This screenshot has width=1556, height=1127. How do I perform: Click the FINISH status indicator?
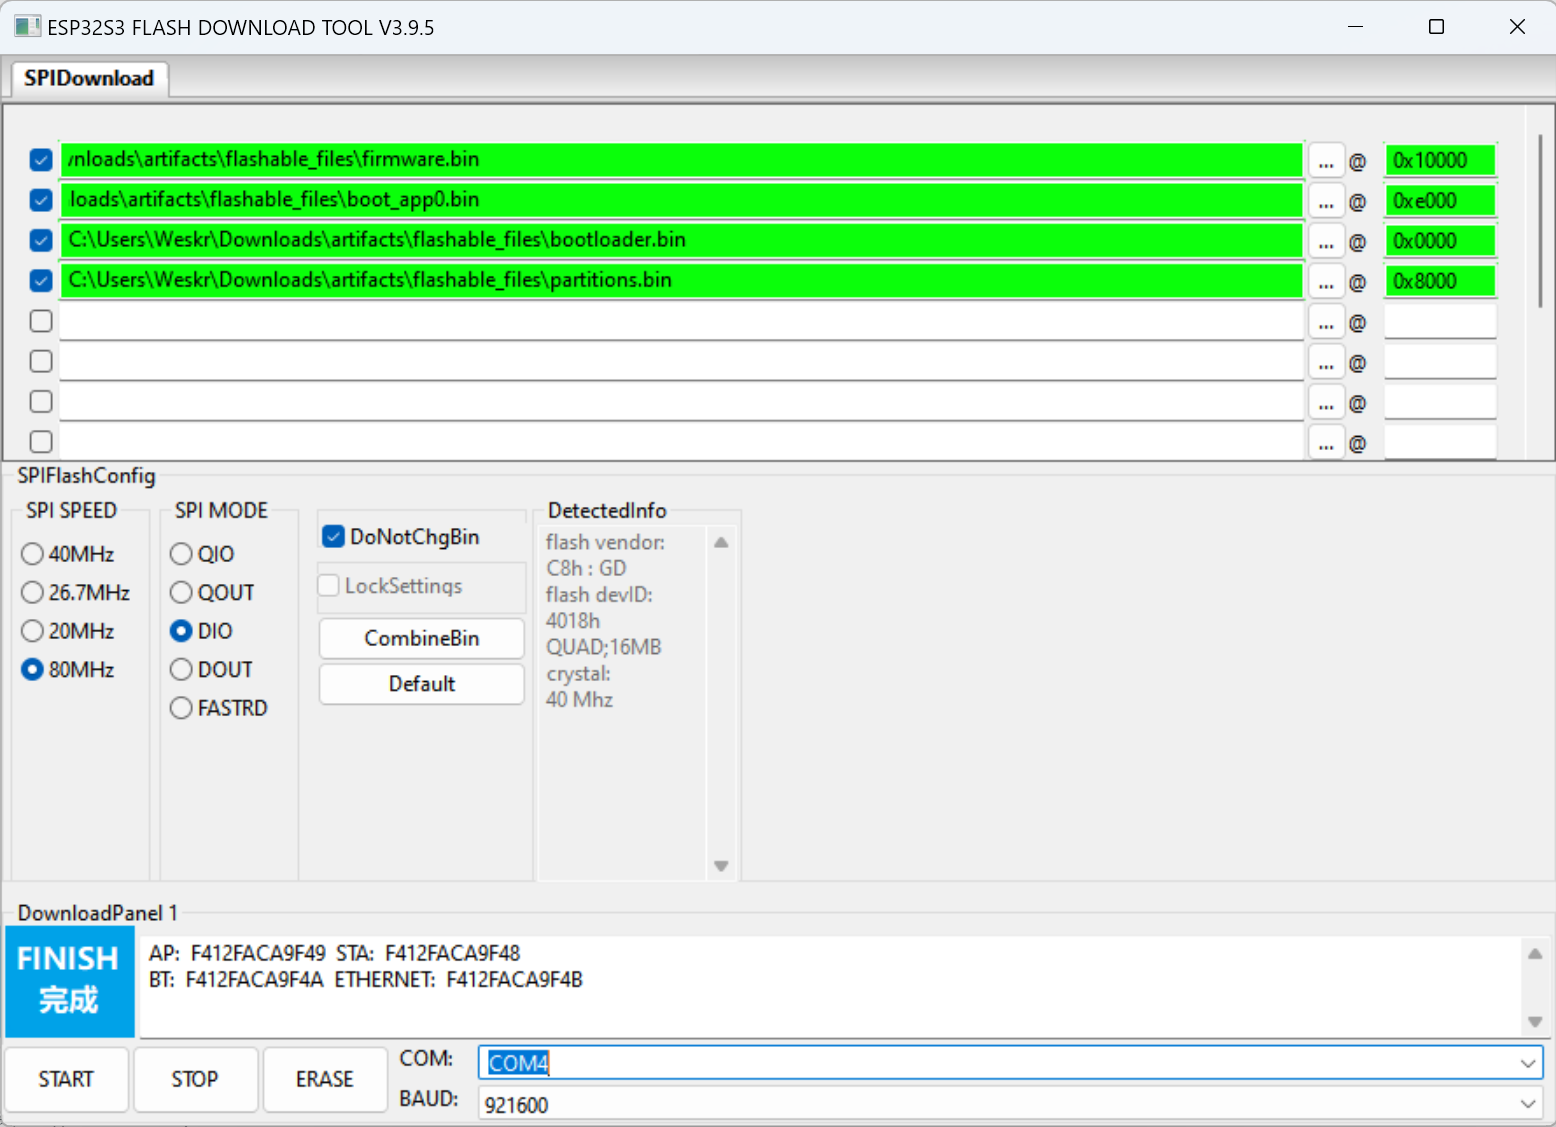click(70, 981)
